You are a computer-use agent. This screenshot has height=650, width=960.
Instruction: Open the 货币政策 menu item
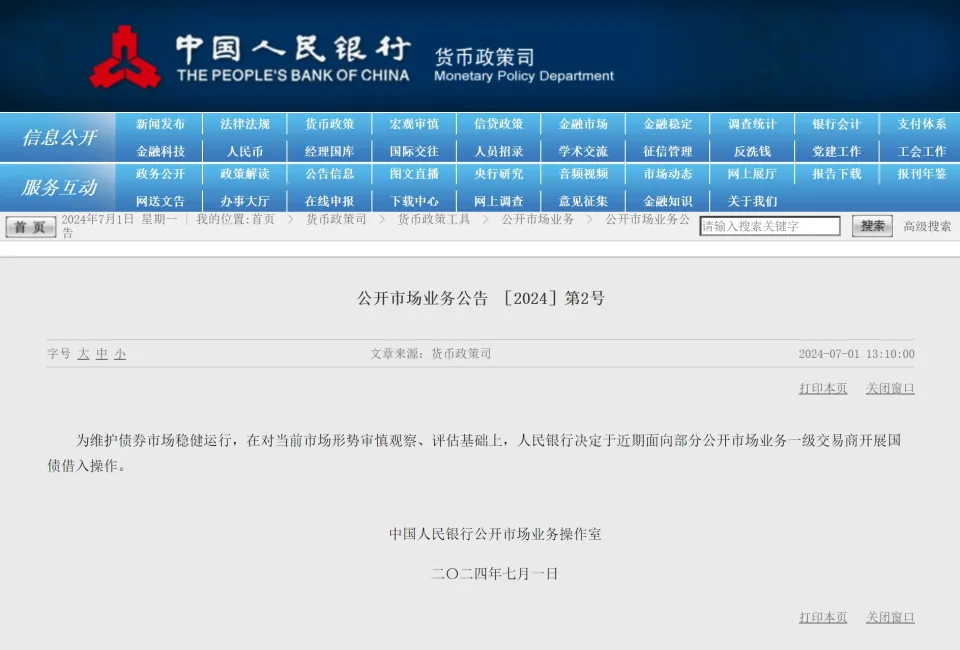click(329, 124)
